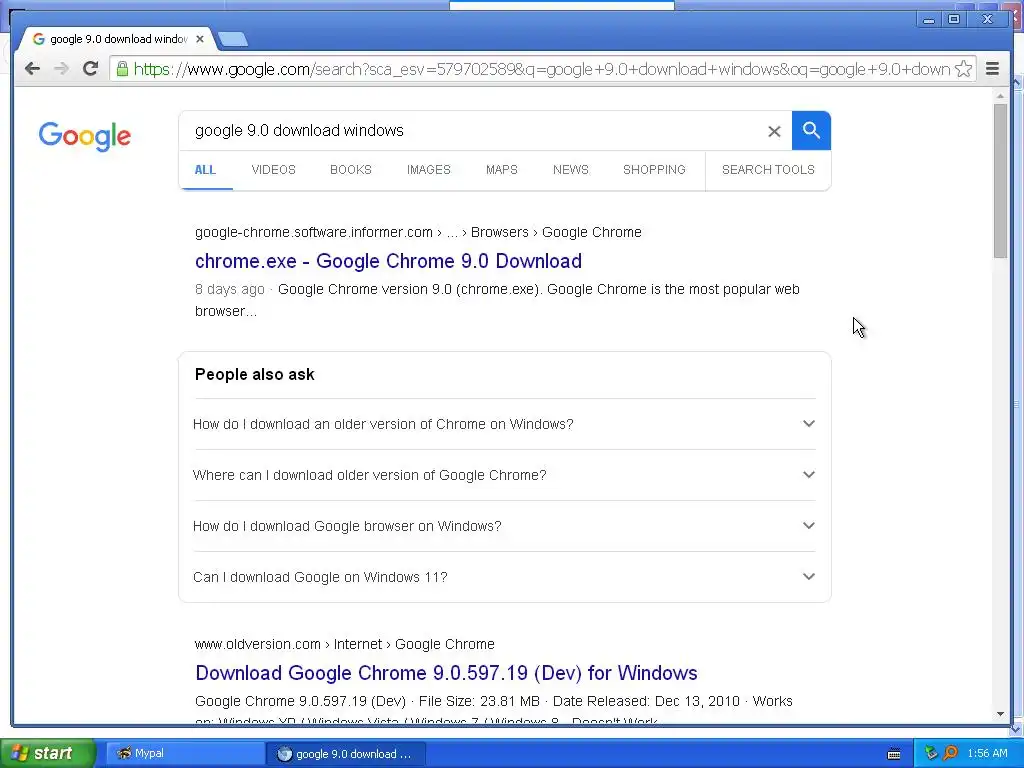The height and width of the screenshot is (768, 1024).
Task: Expand 'Where can I download older version' question
Action: click(x=504, y=475)
